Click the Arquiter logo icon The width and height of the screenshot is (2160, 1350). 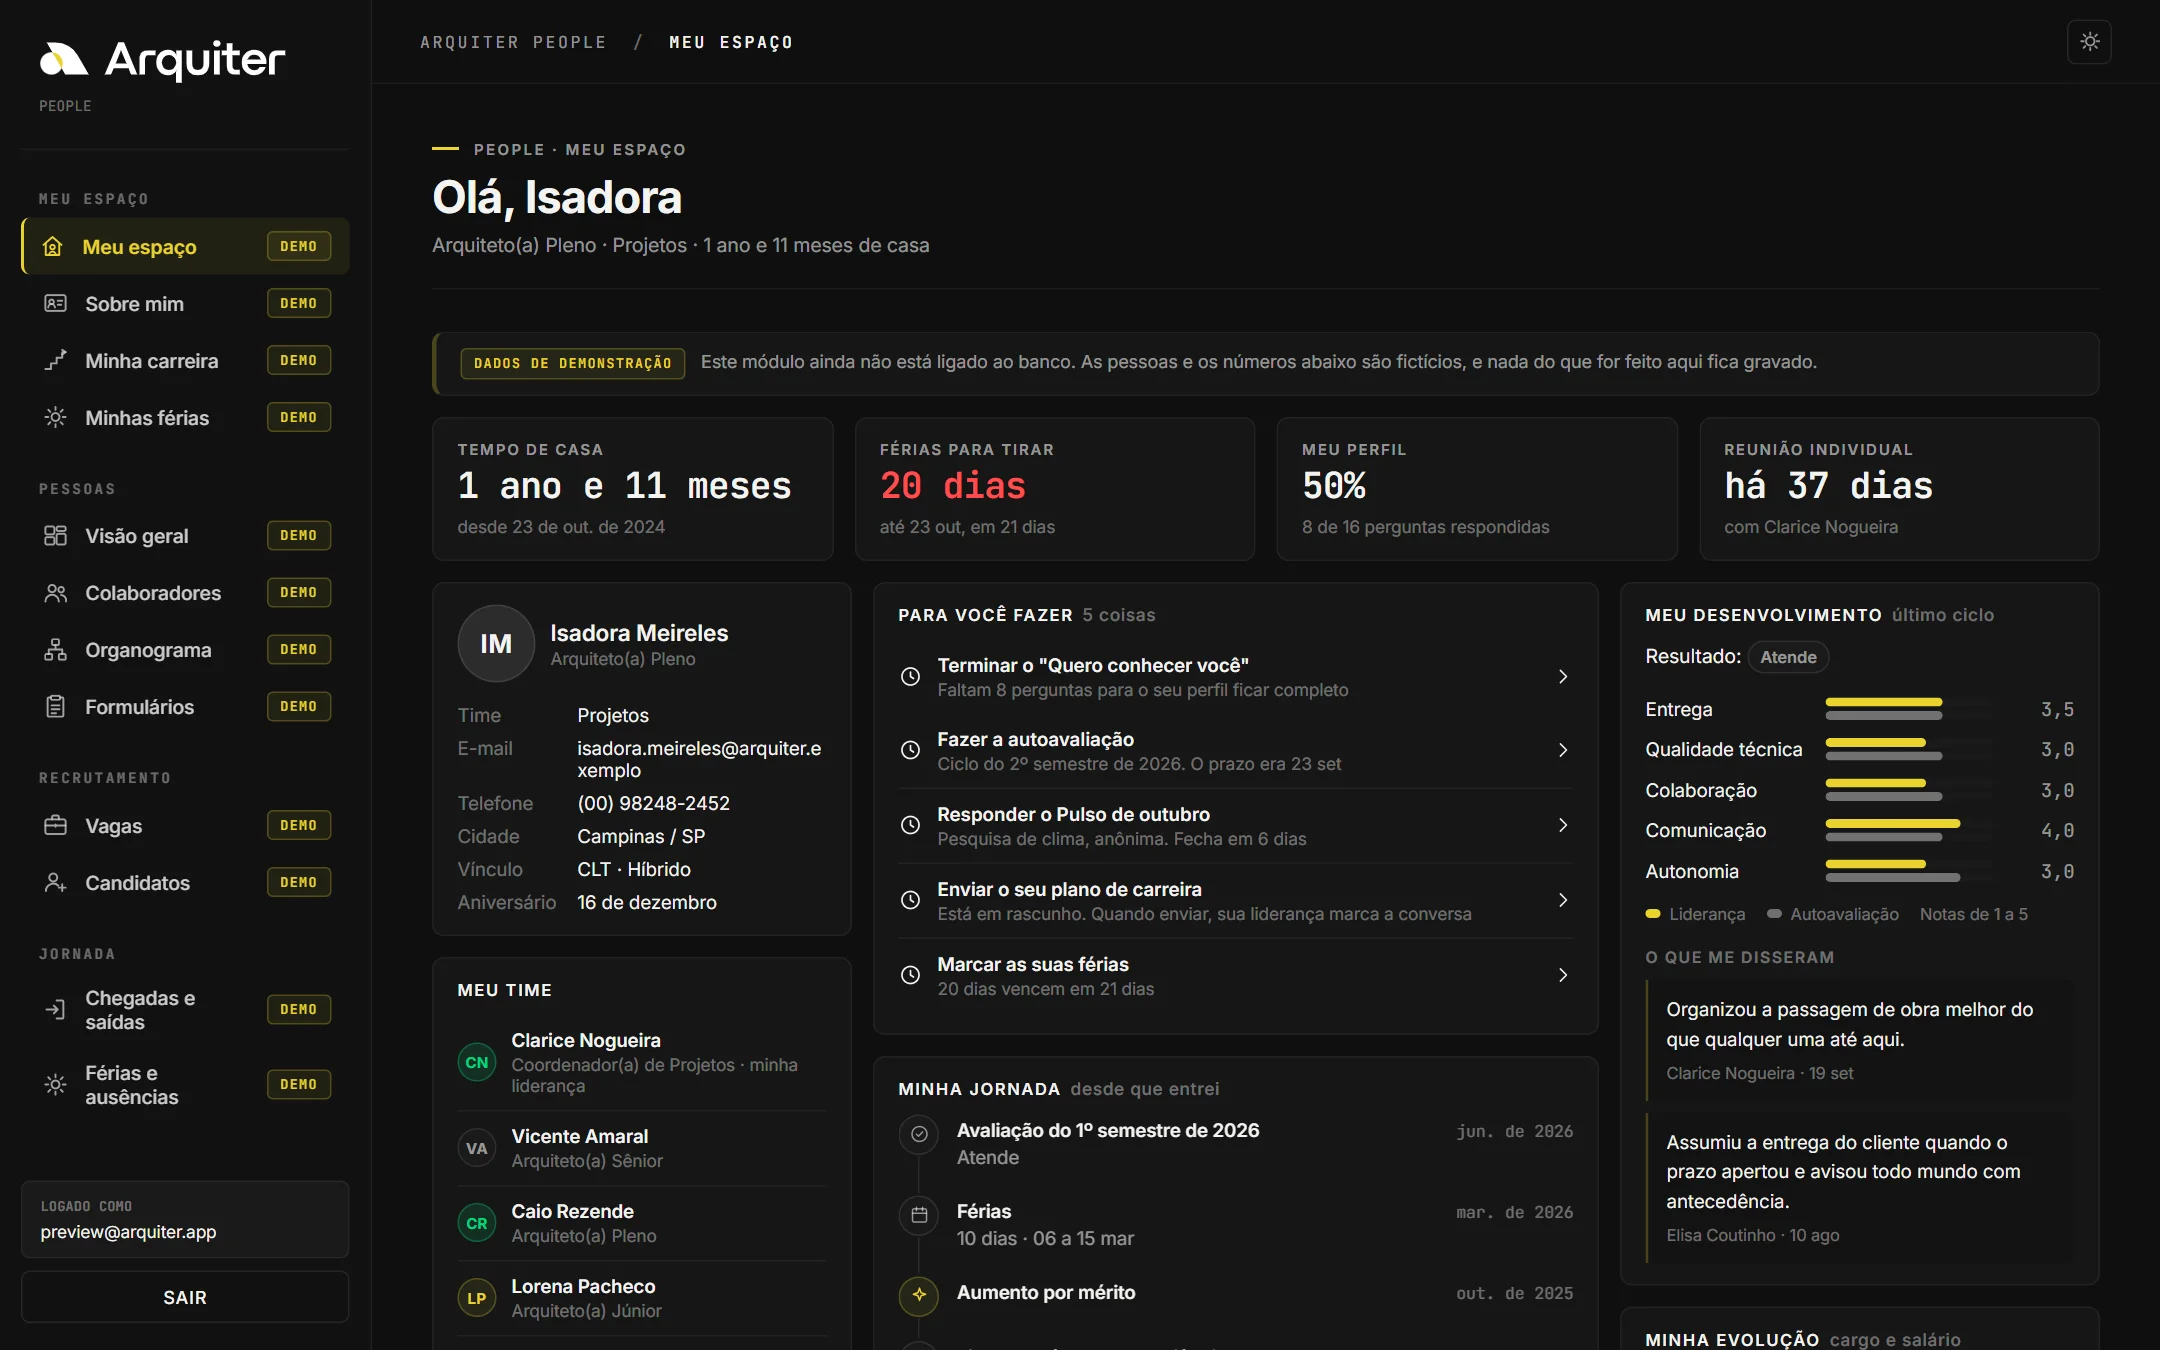(64, 60)
